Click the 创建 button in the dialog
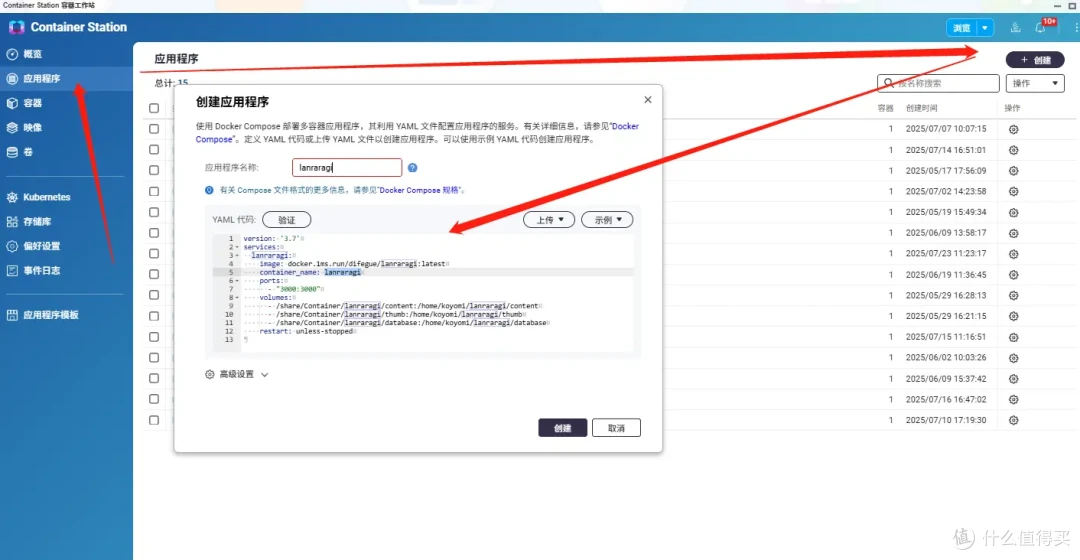The height and width of the screenshot is (560, 1080). 563,428
